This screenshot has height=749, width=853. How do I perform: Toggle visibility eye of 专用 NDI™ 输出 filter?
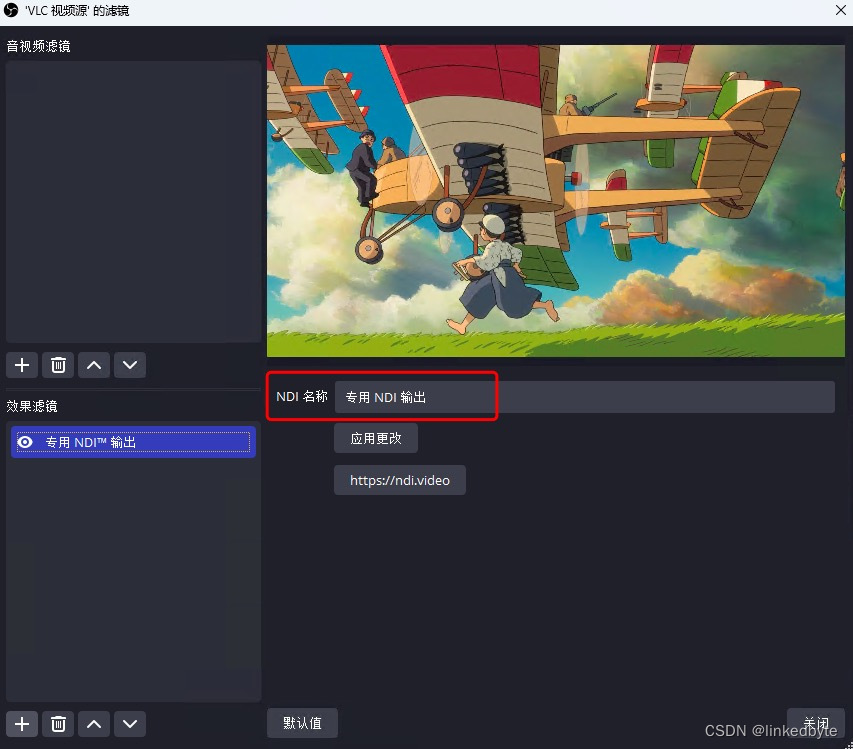point(25,442)
